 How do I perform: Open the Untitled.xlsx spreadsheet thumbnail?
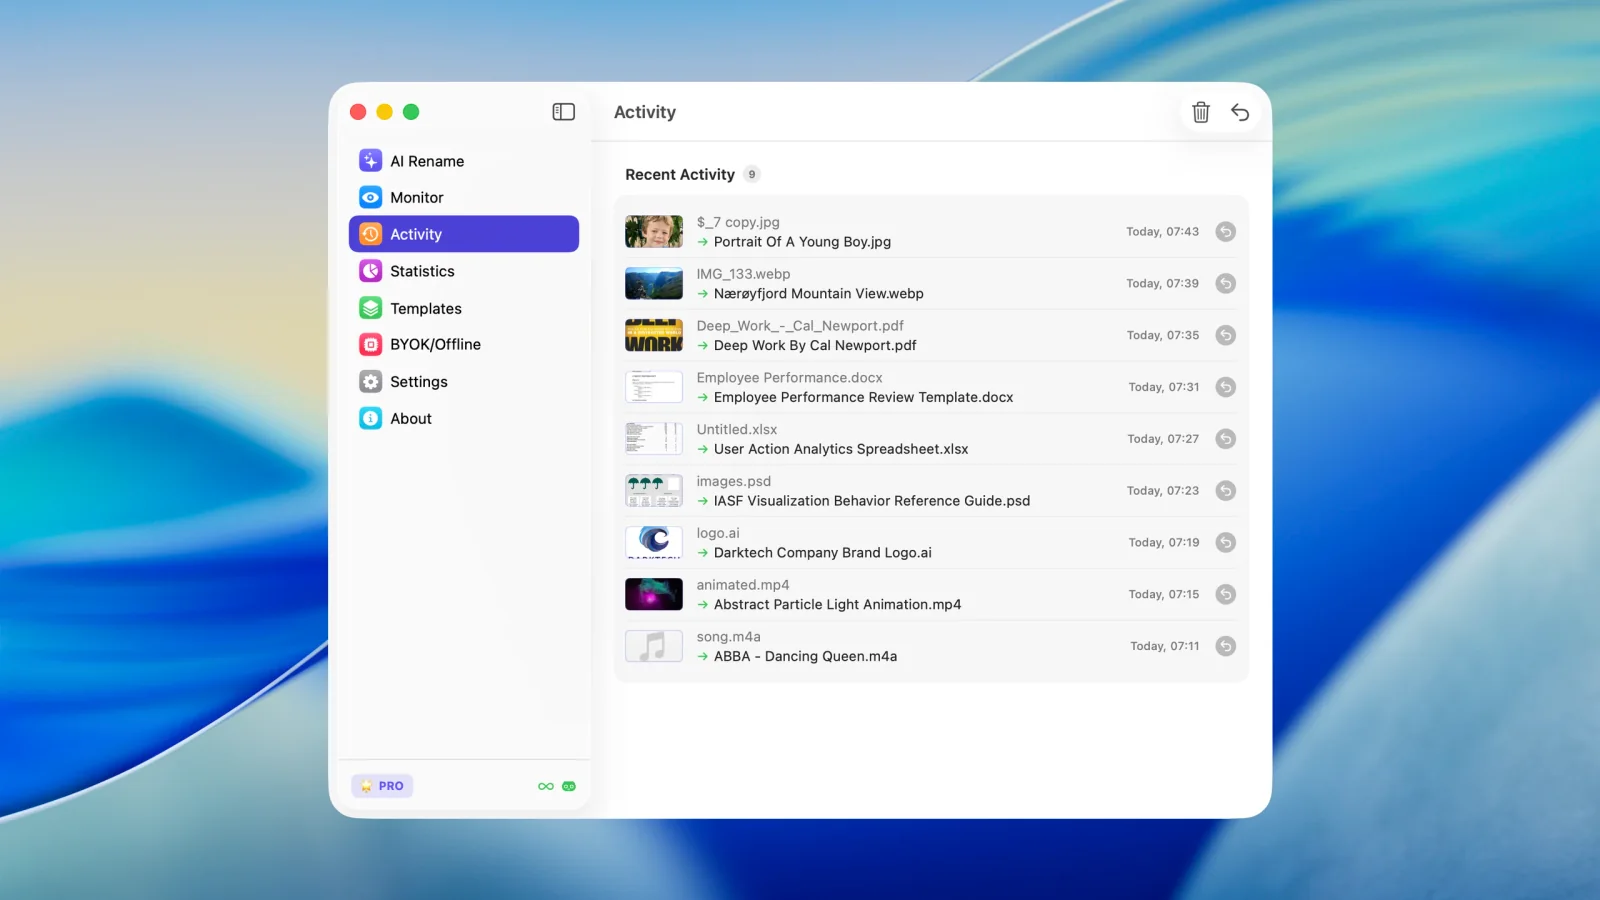click(654, 439)
